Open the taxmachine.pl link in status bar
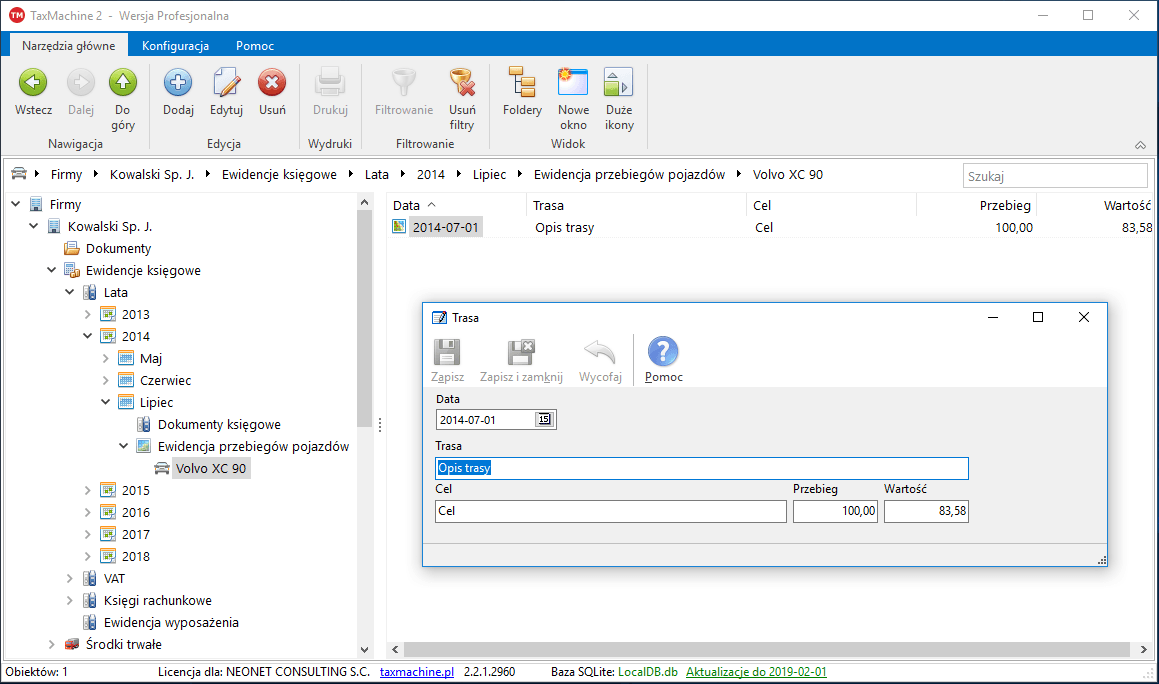The width and height of the screenshot is (1159, 684). [417, 672]
